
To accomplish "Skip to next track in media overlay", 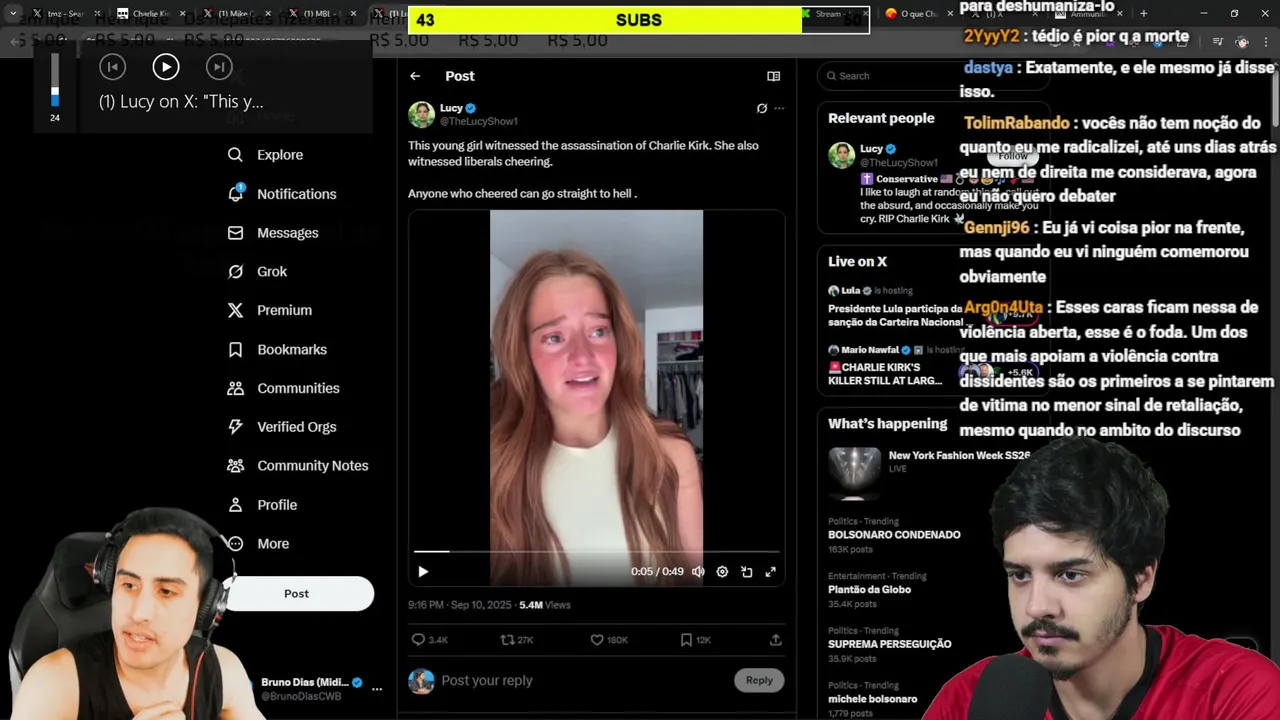I will click(x=219, y=67).
